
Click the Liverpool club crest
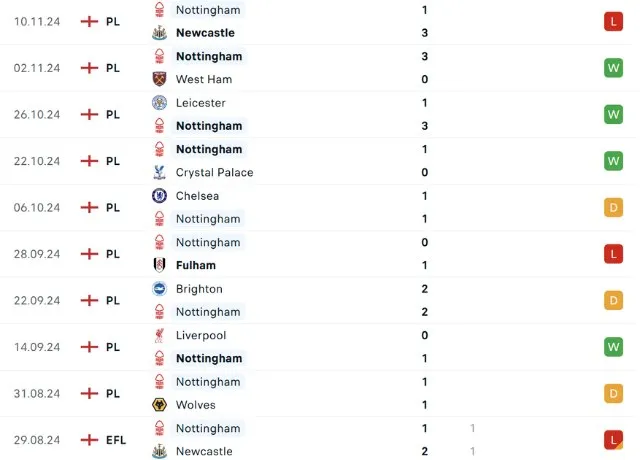coord(158,335)
